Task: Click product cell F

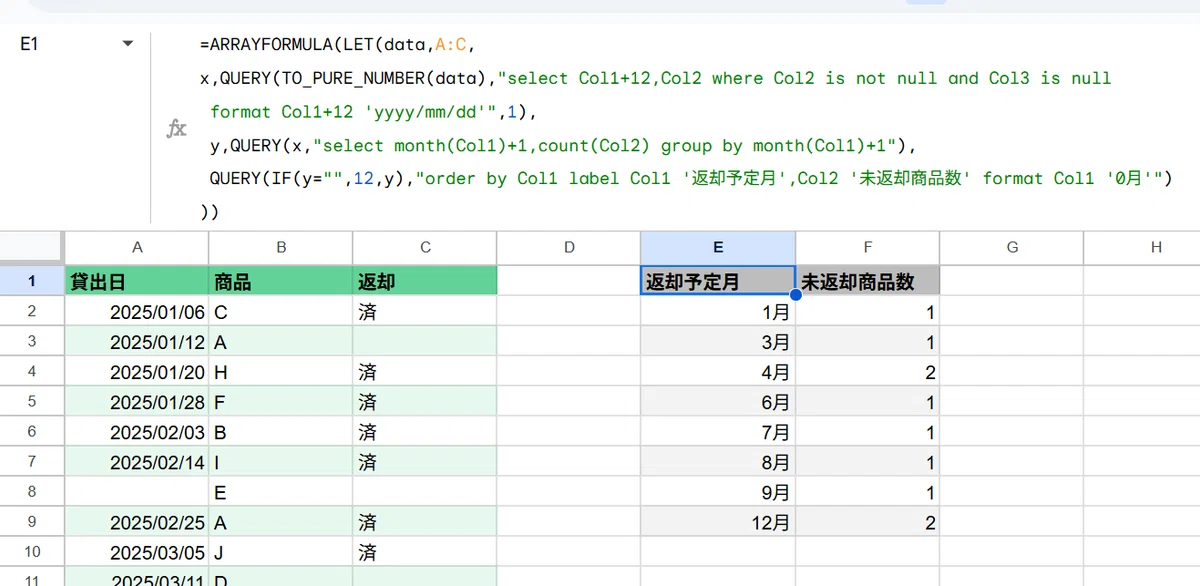Action: (x=281, y=401)
